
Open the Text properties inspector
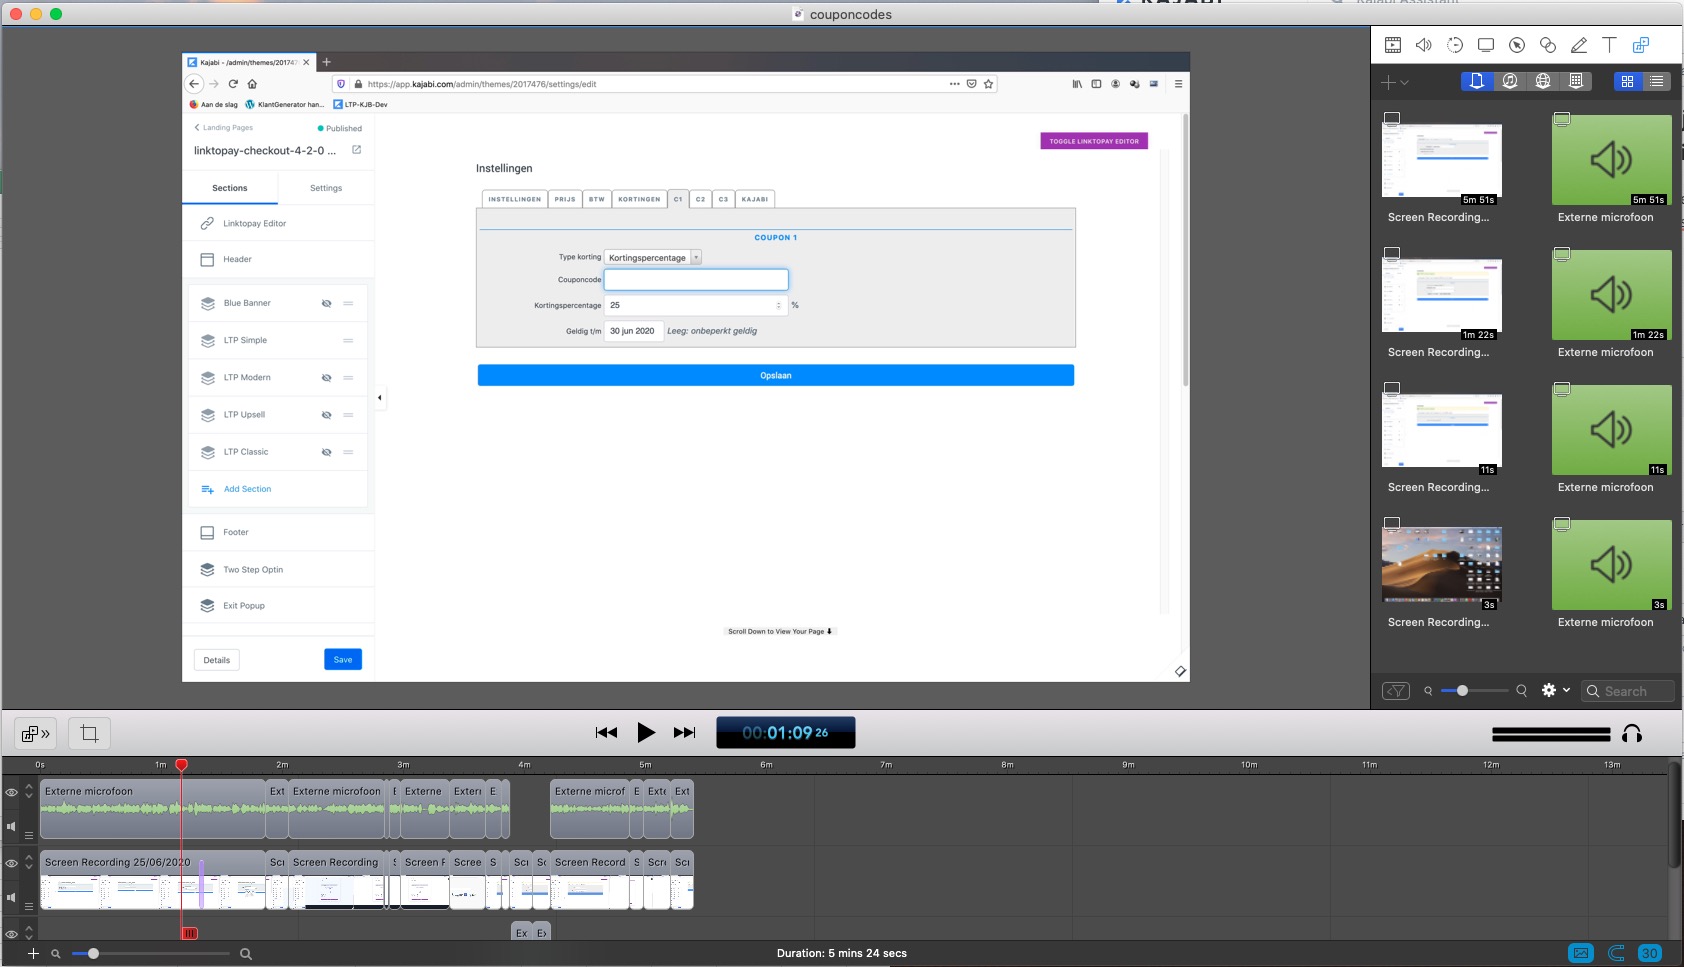click(x=1609, y=45)
